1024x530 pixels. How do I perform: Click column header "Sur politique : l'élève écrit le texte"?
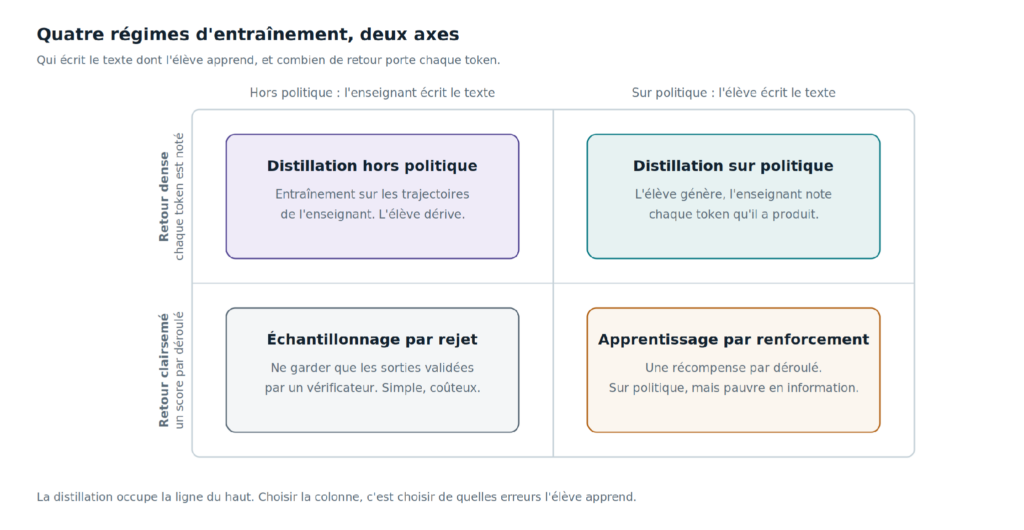click(733, 93)
